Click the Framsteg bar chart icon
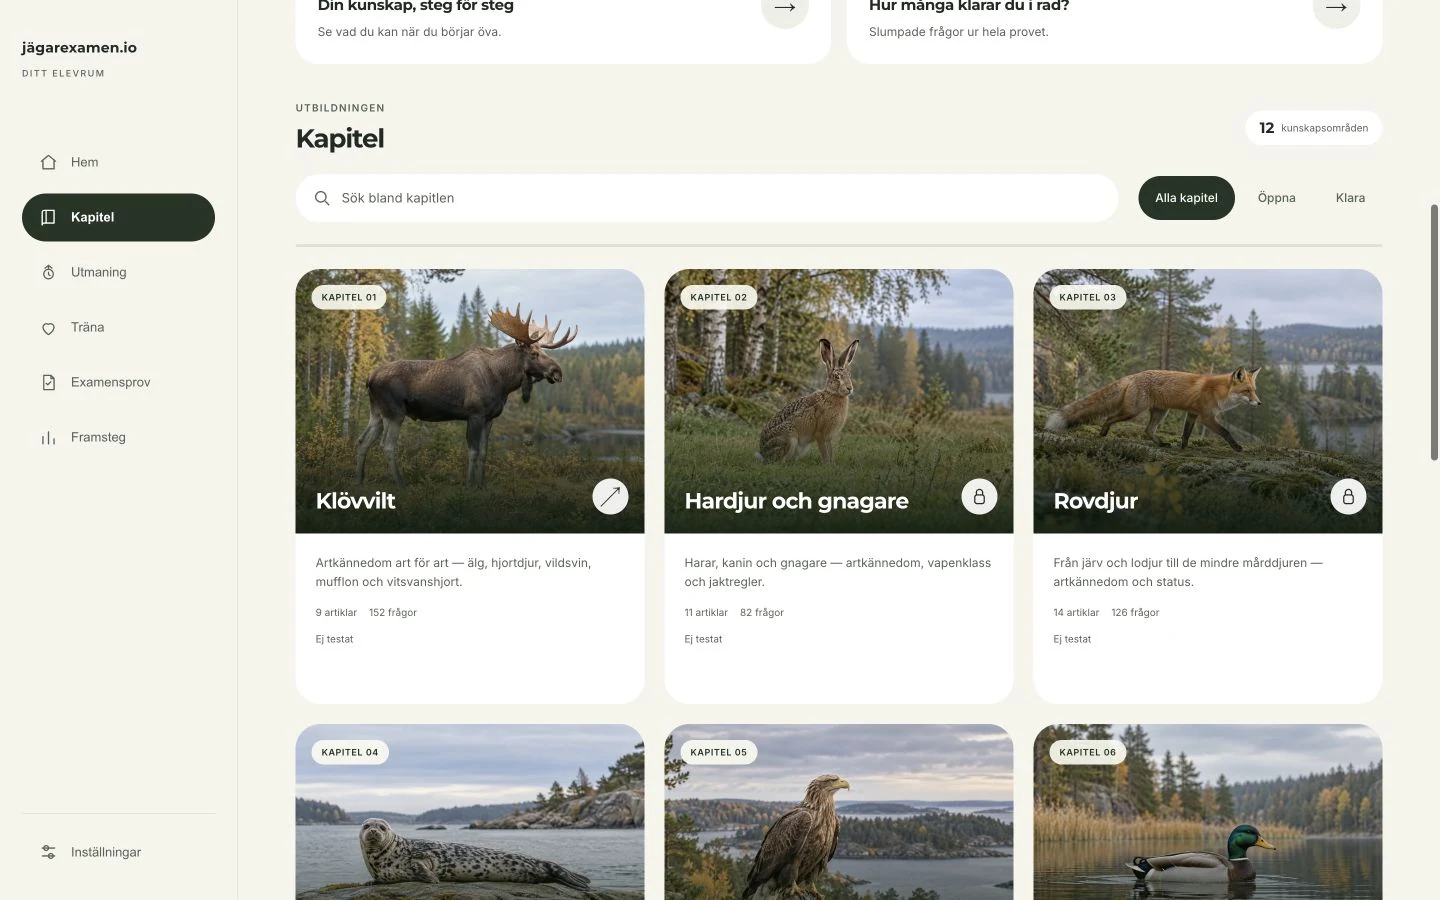The image size is (1440, 900). pos(48,437)
